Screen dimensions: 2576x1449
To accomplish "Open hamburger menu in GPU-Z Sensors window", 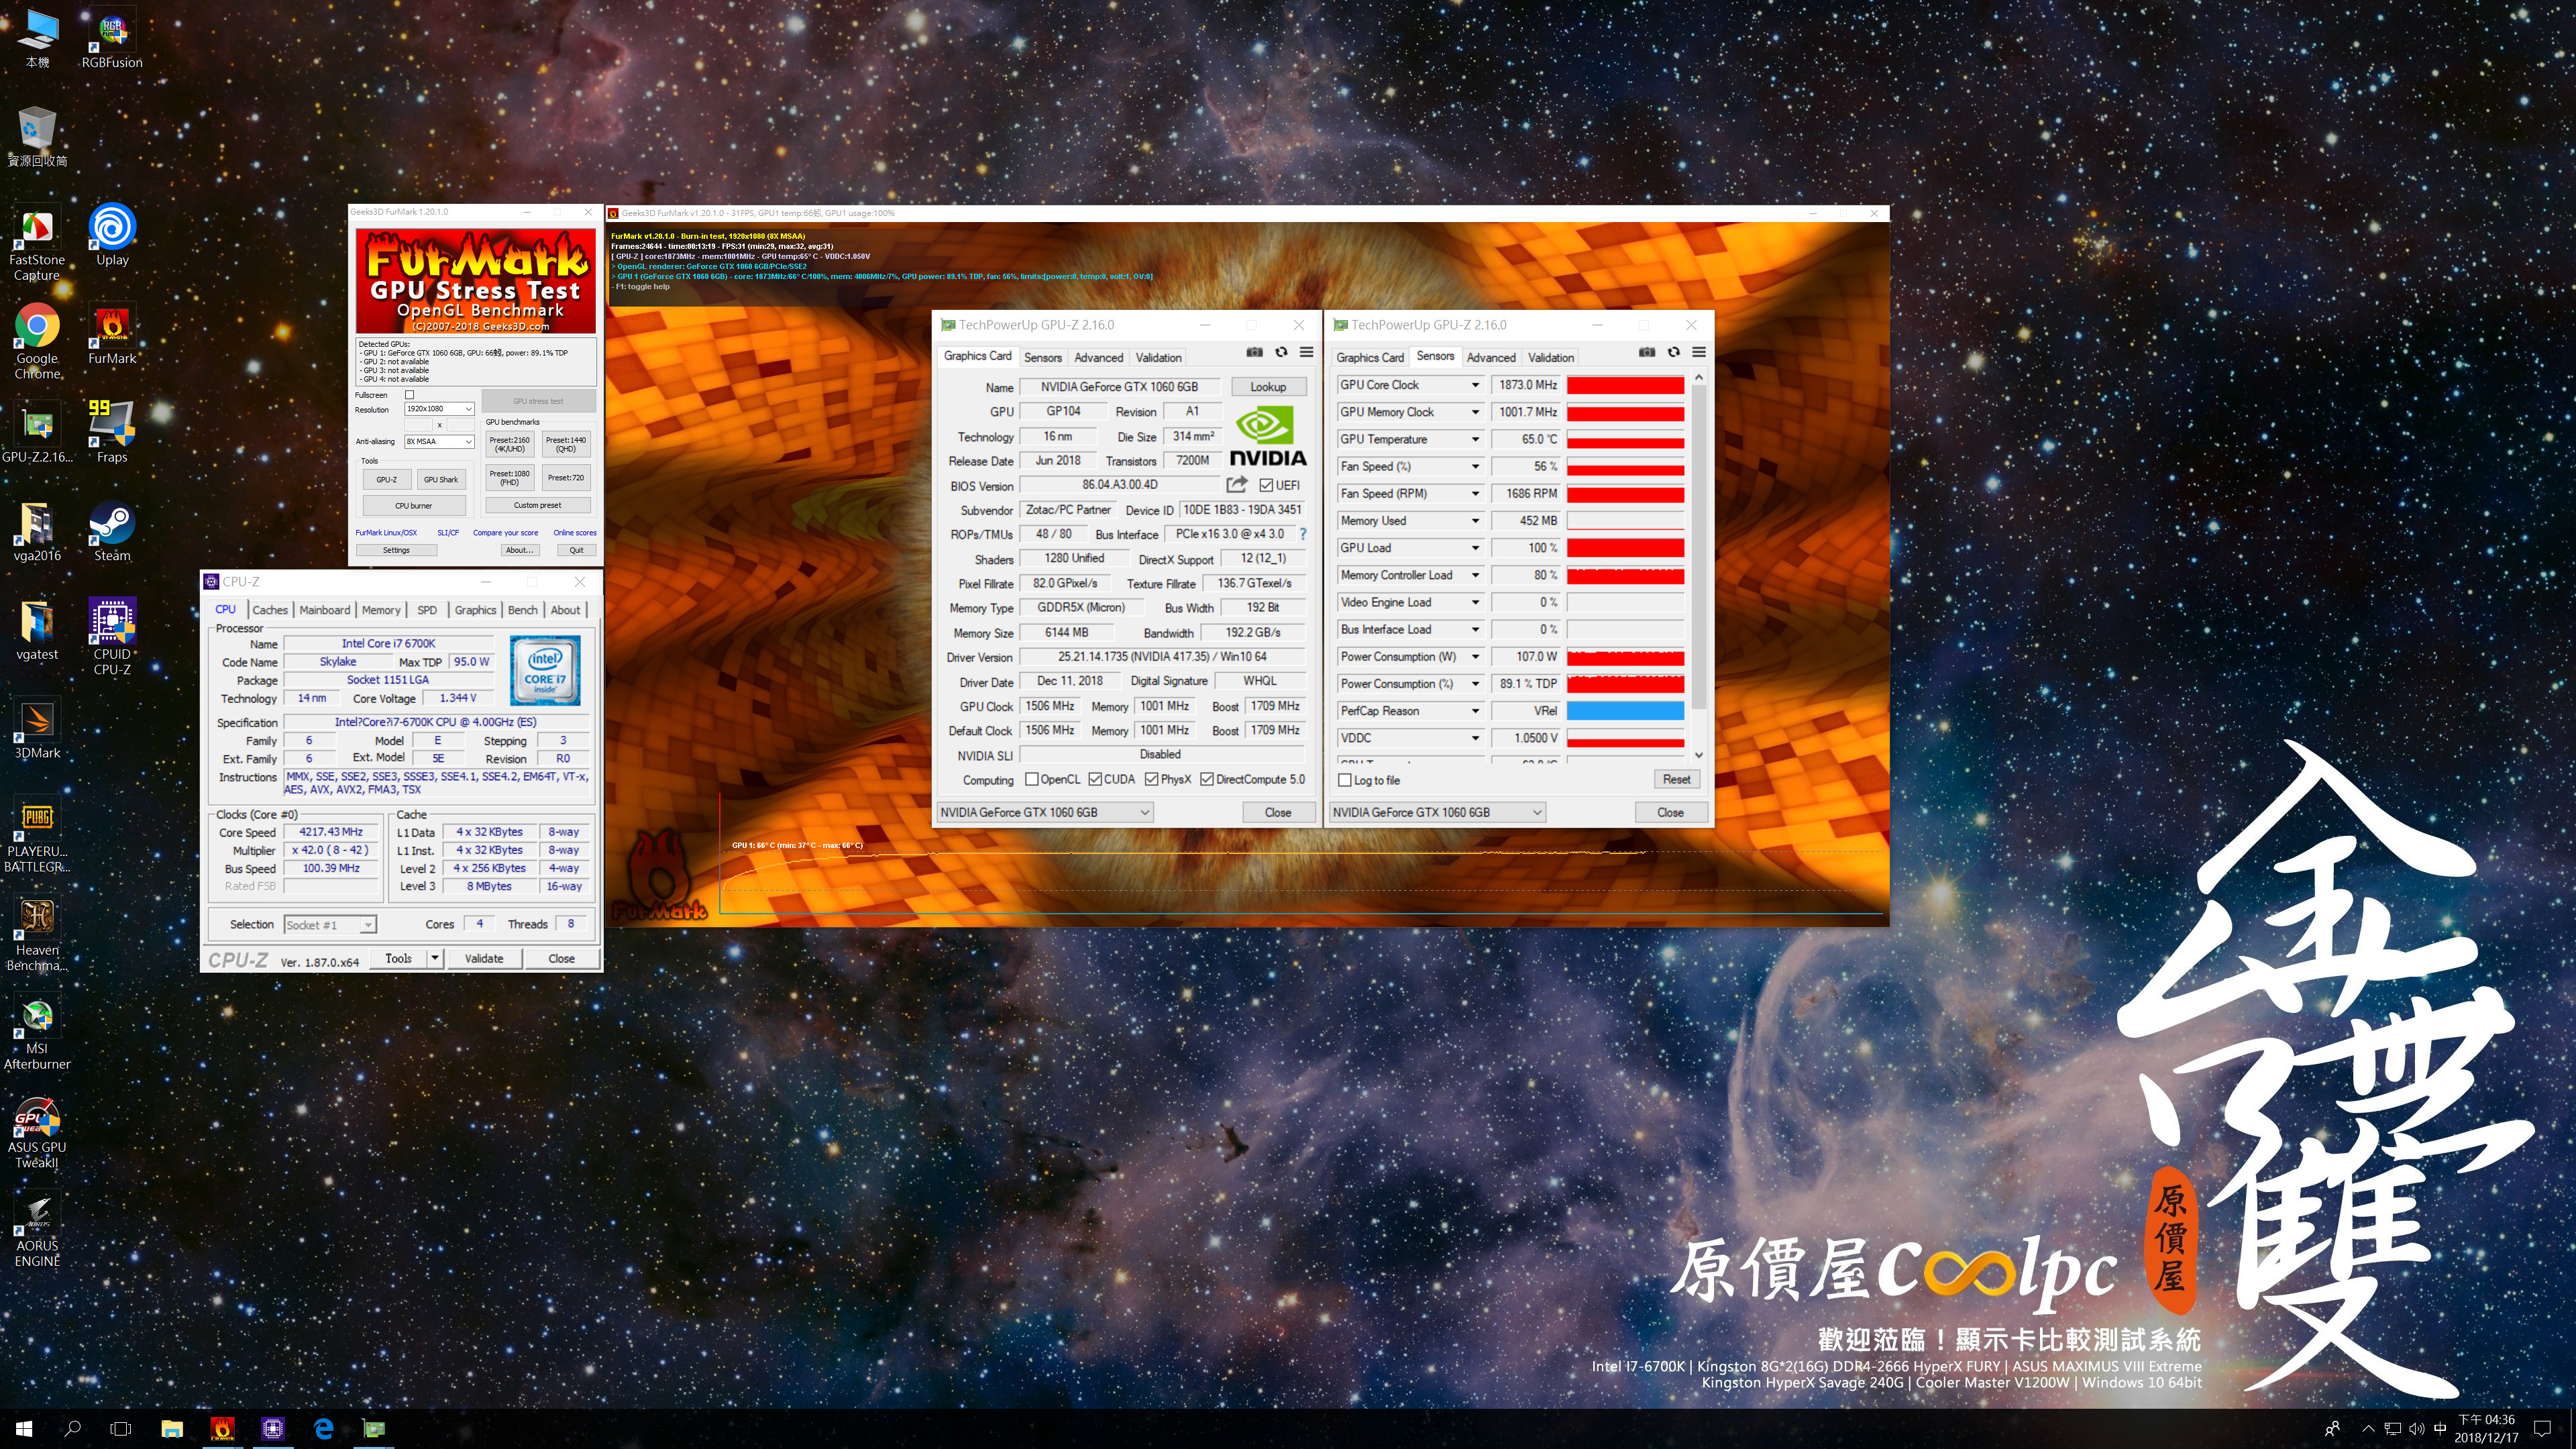I will 1699,352.
